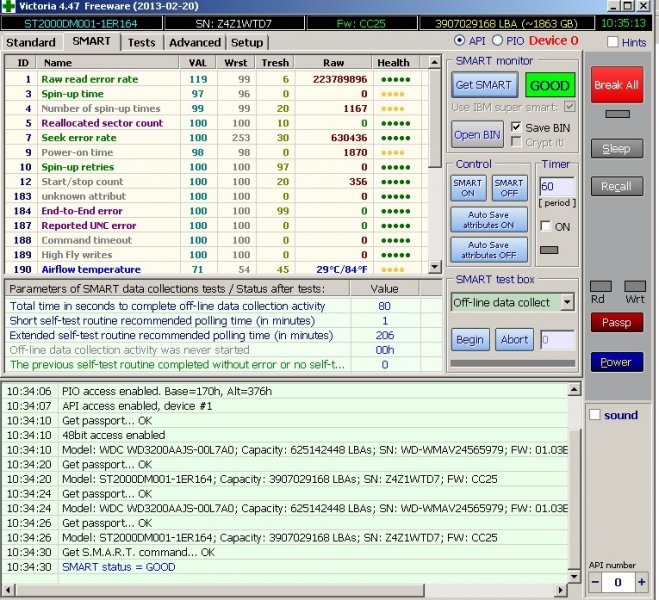
Task: Increase API number with plus button
Action: [x=641, y=582]
